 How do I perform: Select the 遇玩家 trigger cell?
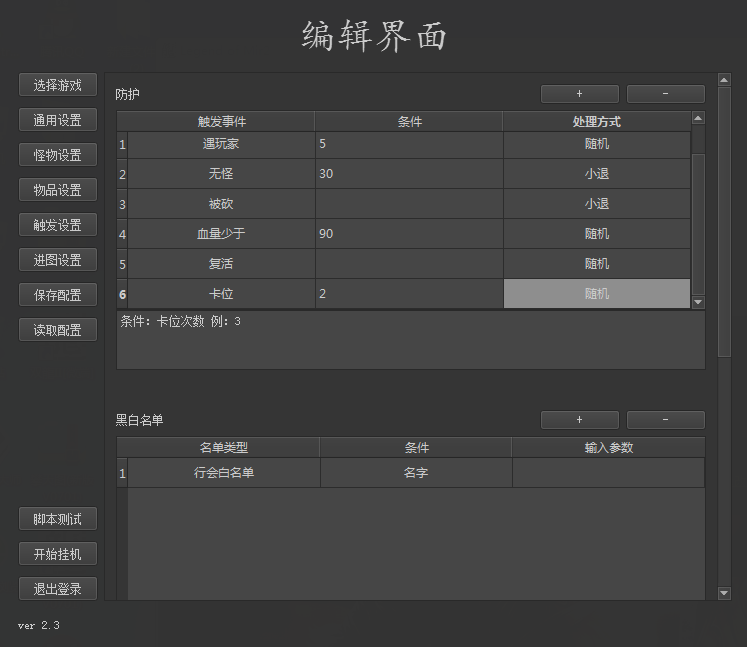tap(222, 144)
